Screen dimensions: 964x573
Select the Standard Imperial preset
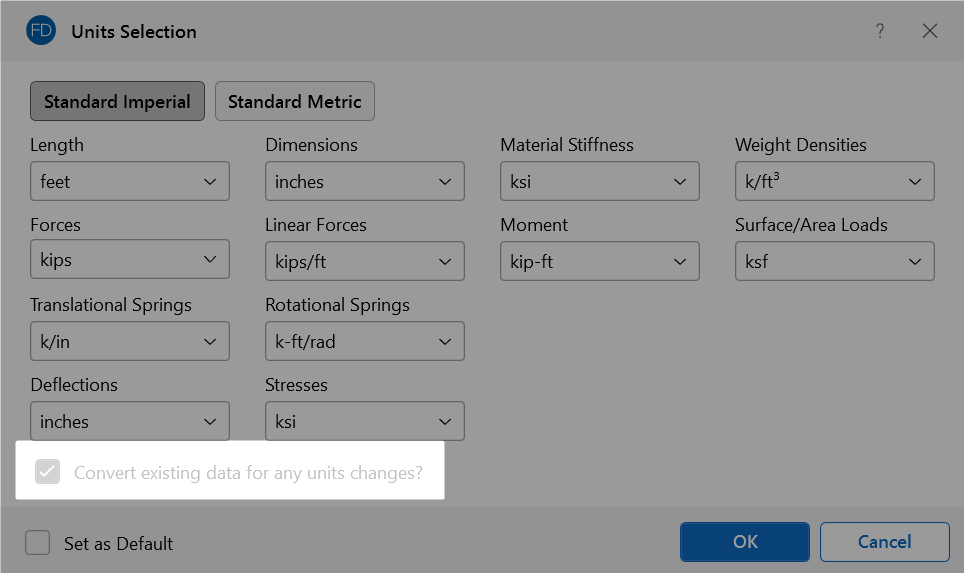pyautogui.click(x=117, y=102)
